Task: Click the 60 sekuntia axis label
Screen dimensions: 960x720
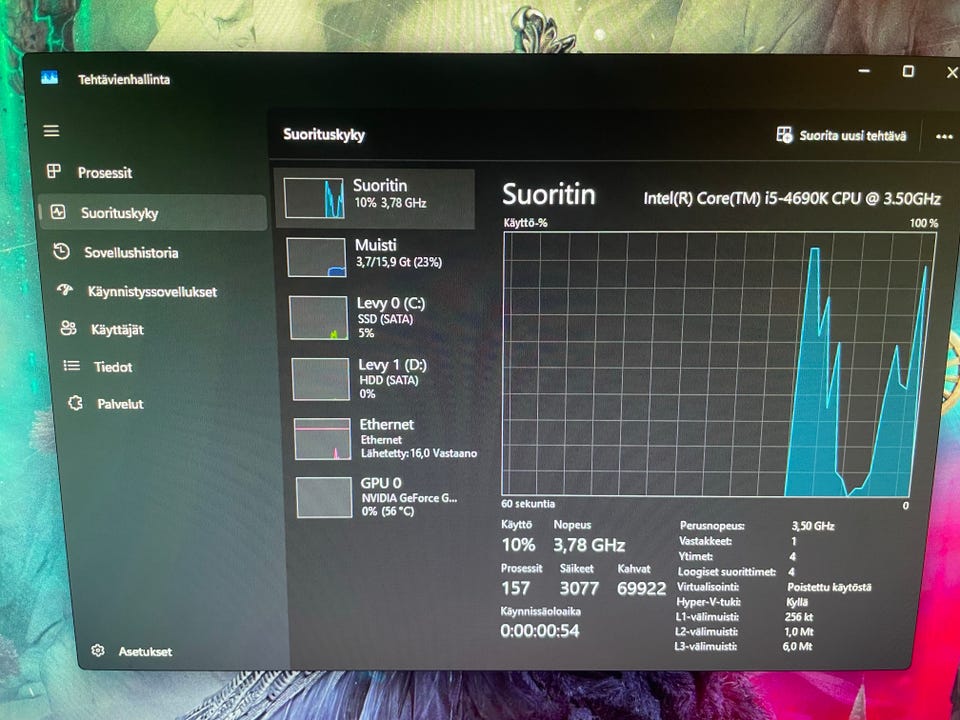Action: click(x=528, y=504)
